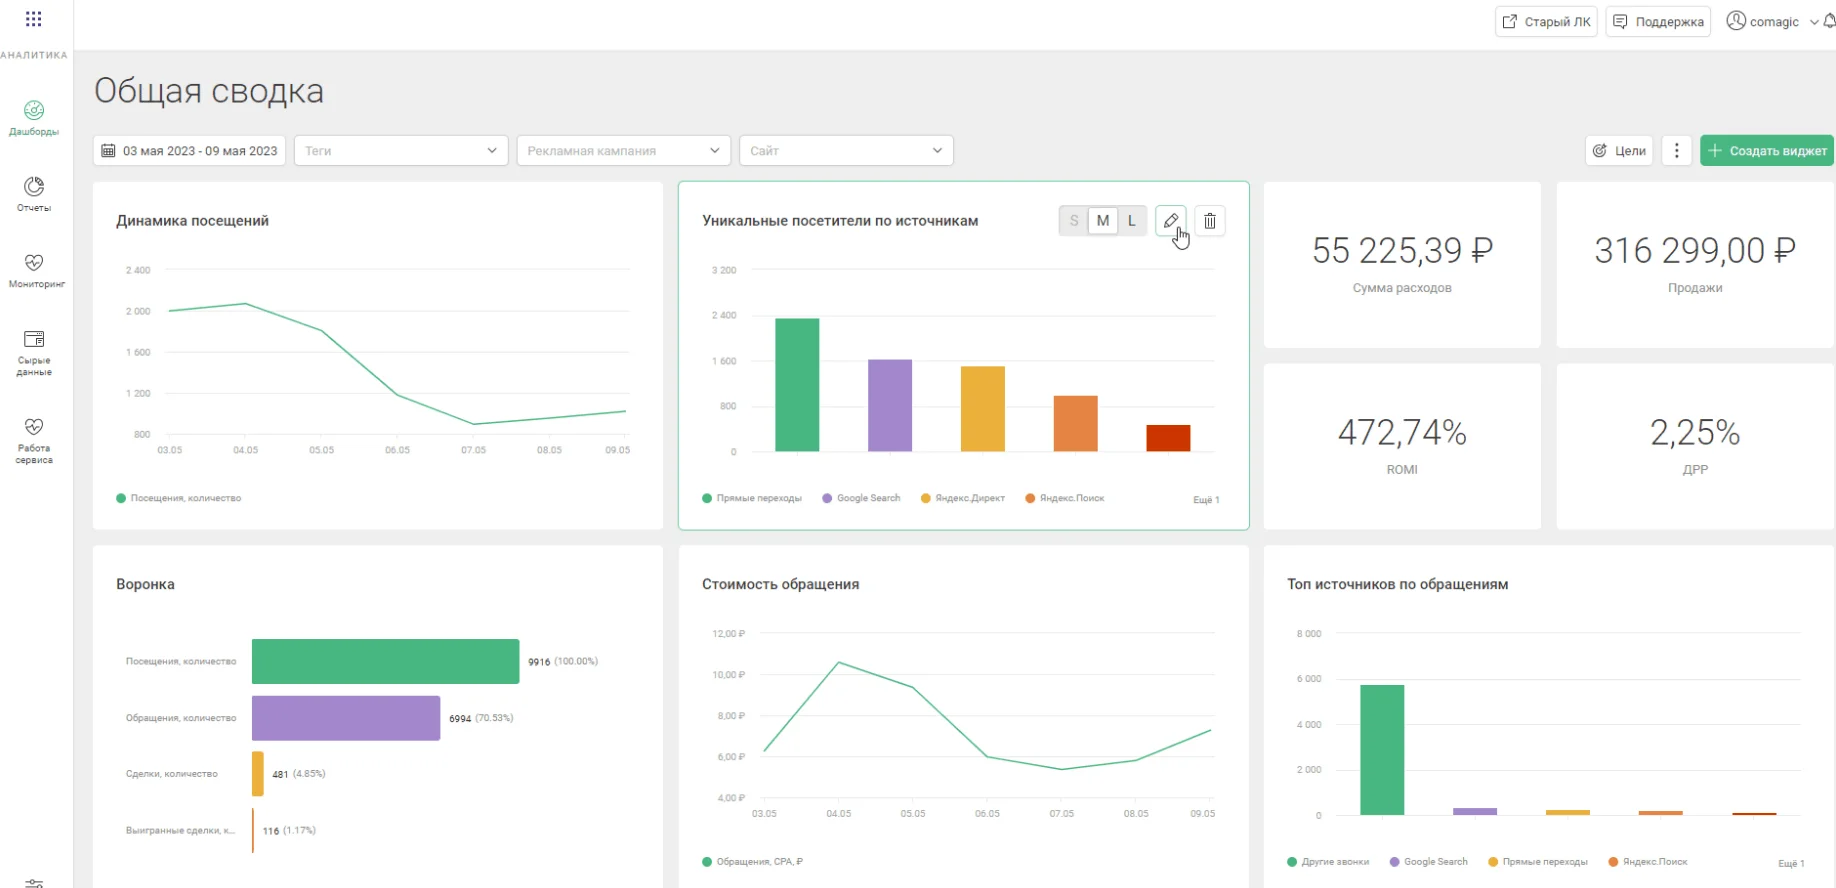Viewport: 1836px width, 888px height.
Task: Open Мониторинг from the sidebar
Action: [x=34, y=269]
